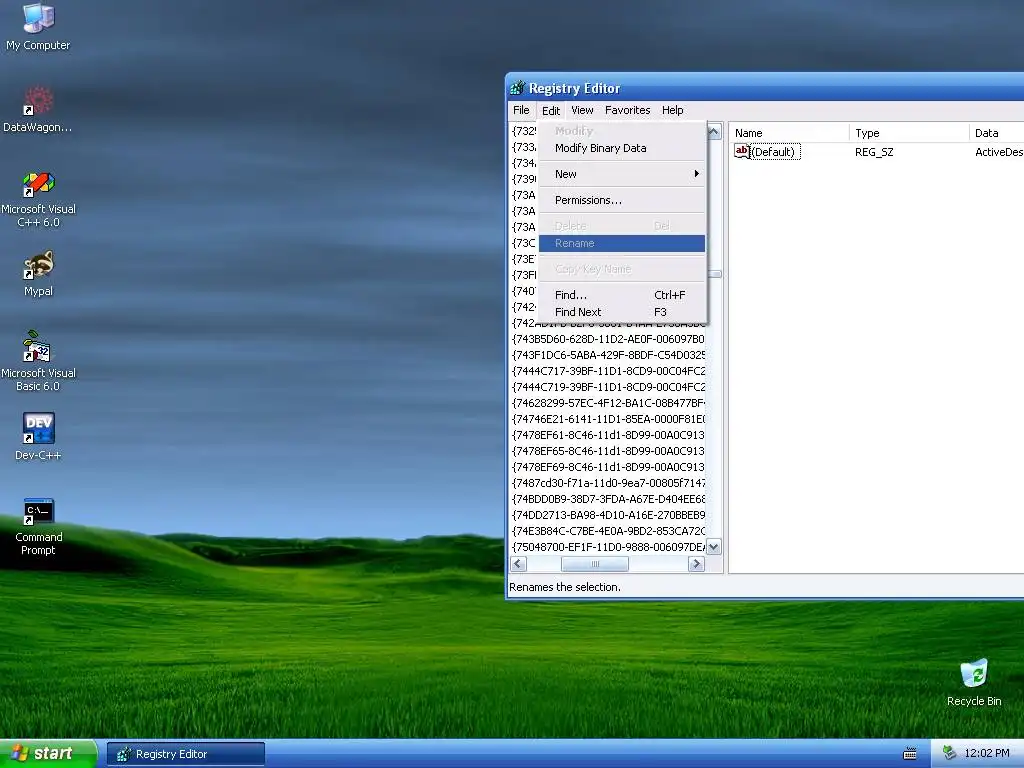Select the Recycle Bin icon
Viewport: 1024px width, 768px height.
pyautogui.click(x=974, y=682)
